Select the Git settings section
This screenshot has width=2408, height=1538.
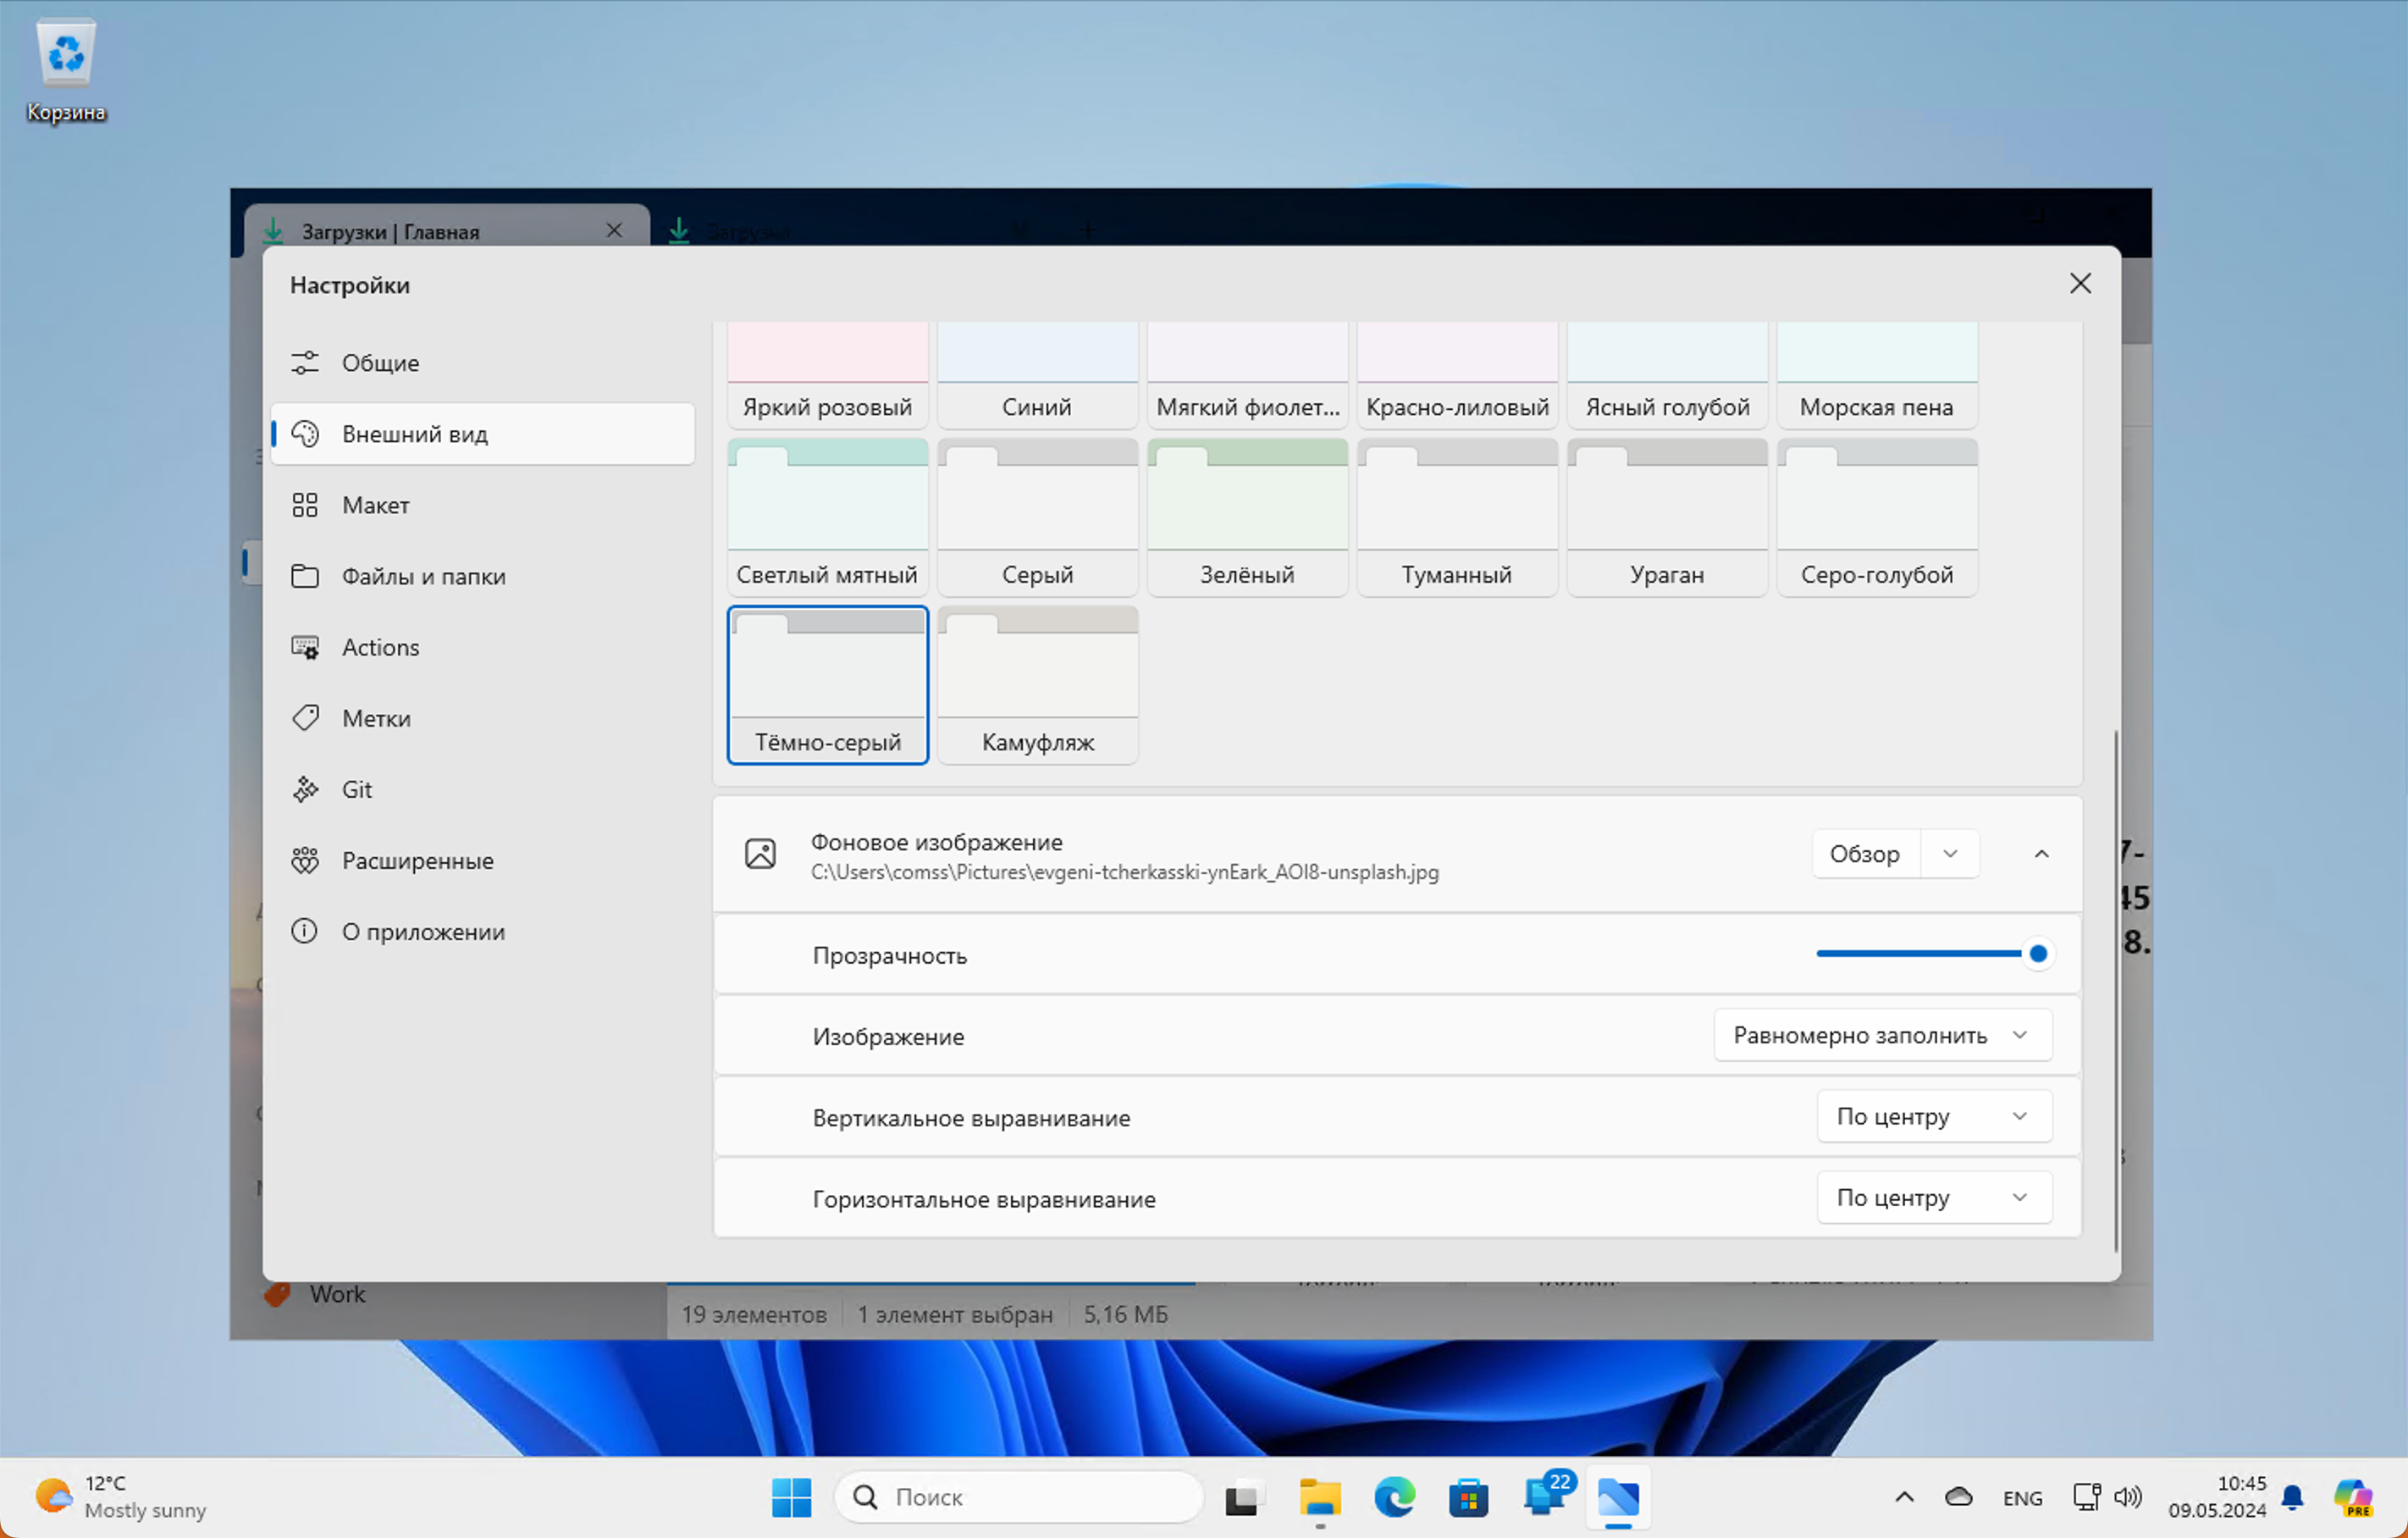[357, 789]
